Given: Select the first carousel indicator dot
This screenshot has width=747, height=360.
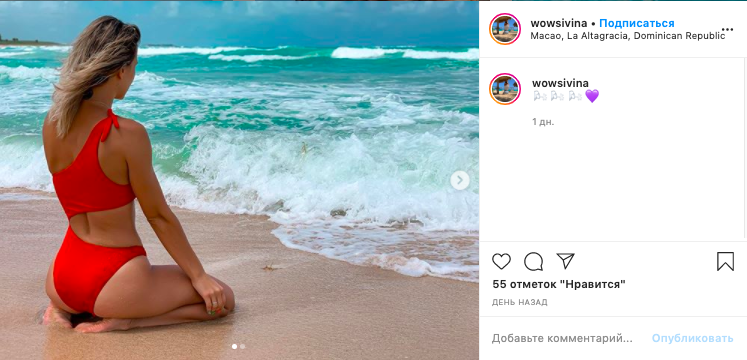Looking at the screenshot, I should click(x=234, y=347).
